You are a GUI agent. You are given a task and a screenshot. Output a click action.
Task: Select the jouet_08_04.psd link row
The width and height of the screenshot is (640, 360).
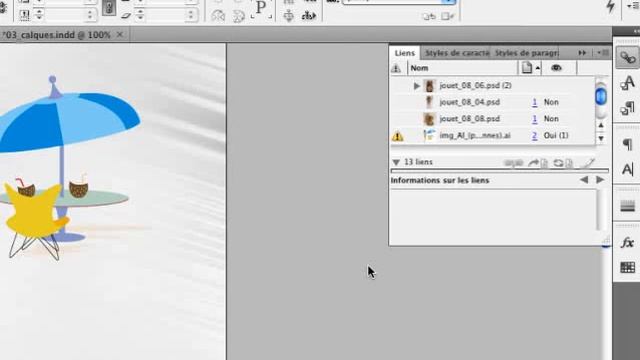492,102
